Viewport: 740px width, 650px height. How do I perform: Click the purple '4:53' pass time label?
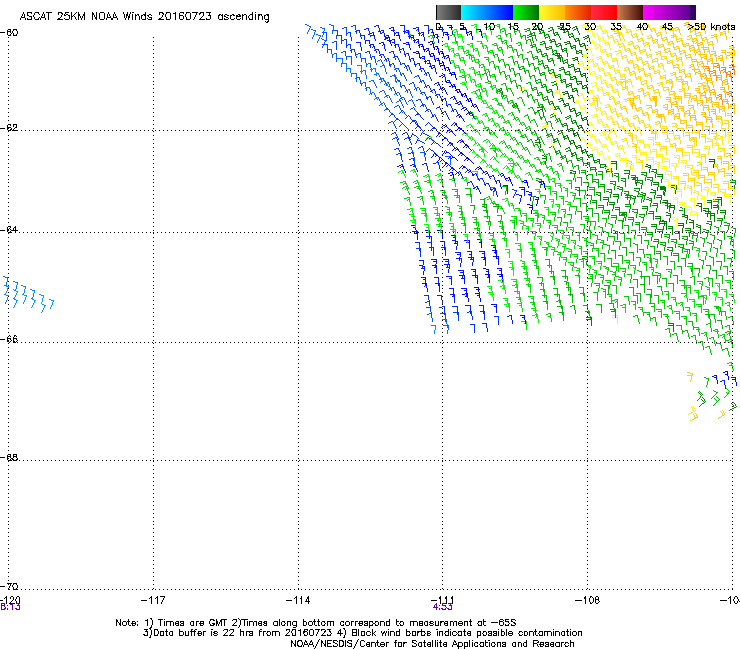coord(443,607)
